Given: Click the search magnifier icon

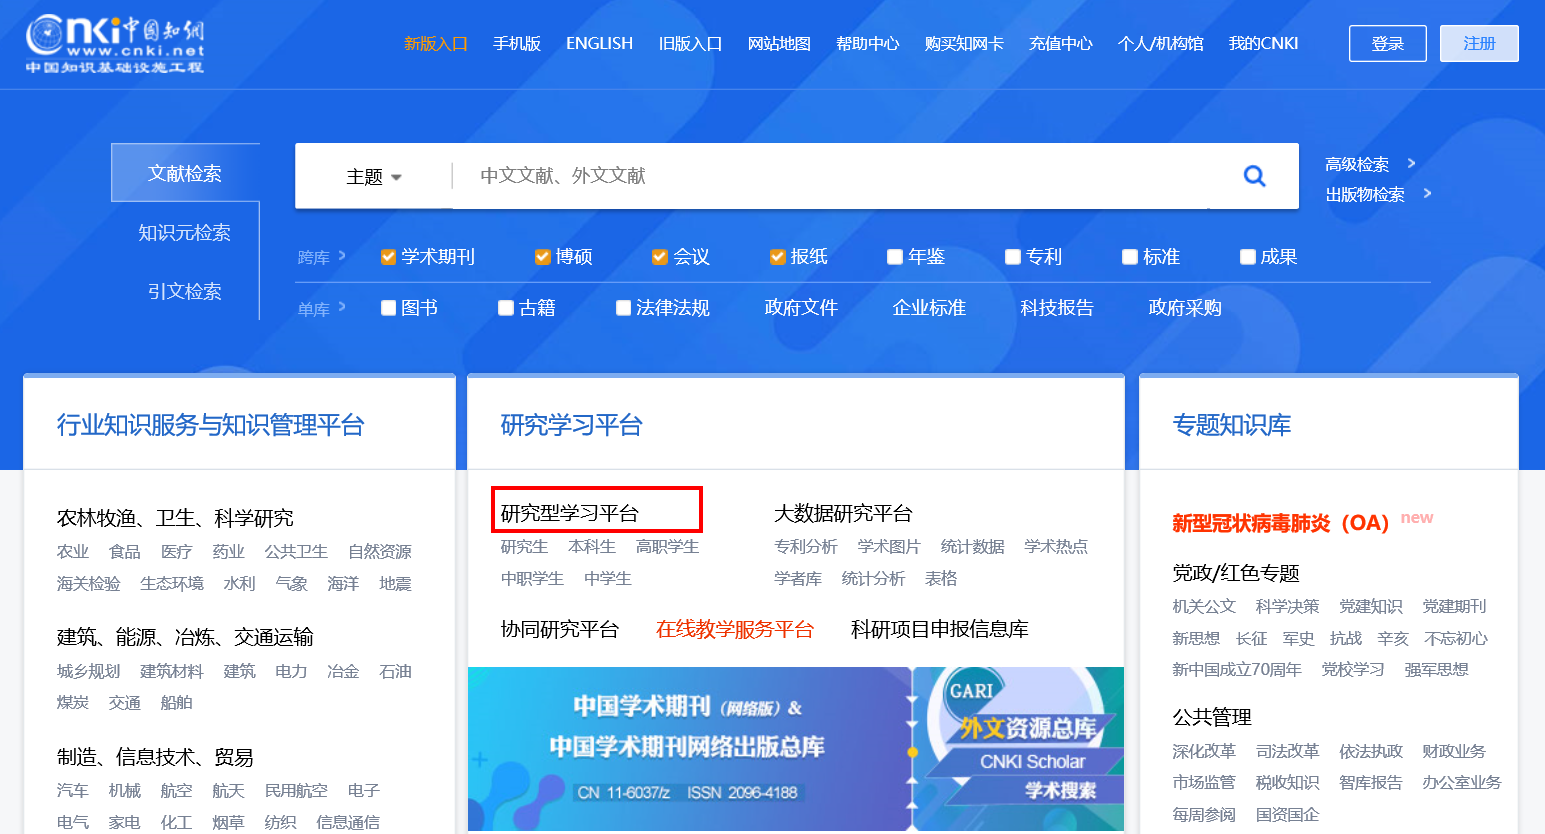Looking at the screenshot, I should (1254, 176).
